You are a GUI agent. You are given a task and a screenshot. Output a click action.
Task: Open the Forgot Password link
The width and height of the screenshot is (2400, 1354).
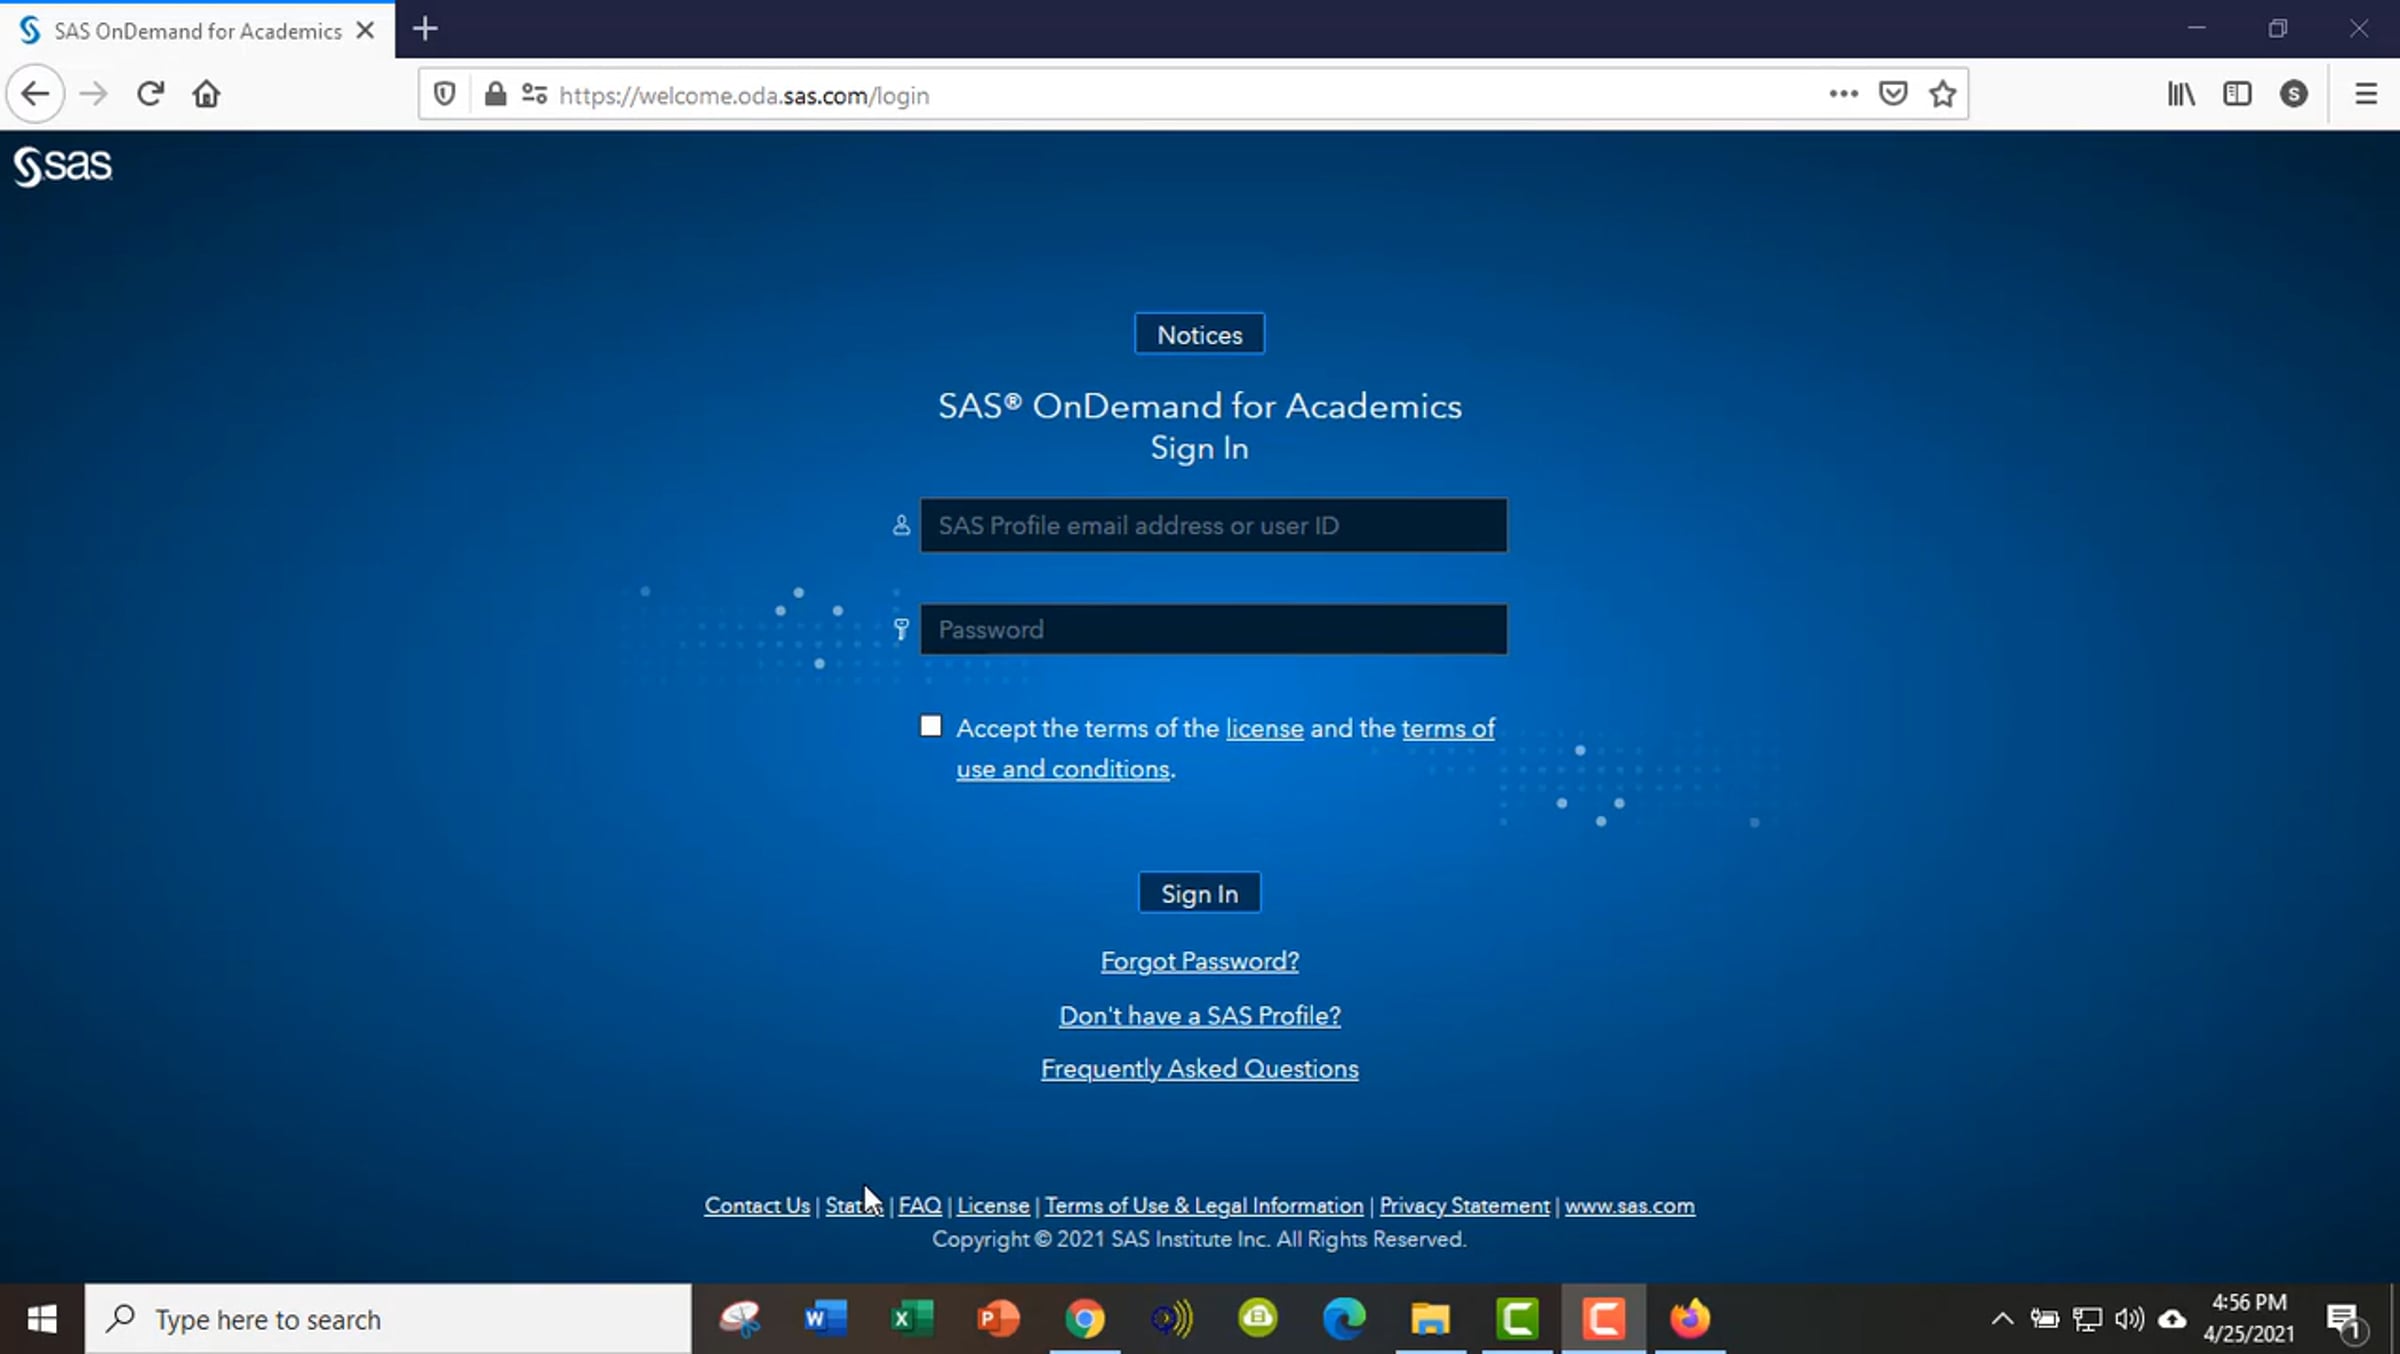coord(1199,961)
